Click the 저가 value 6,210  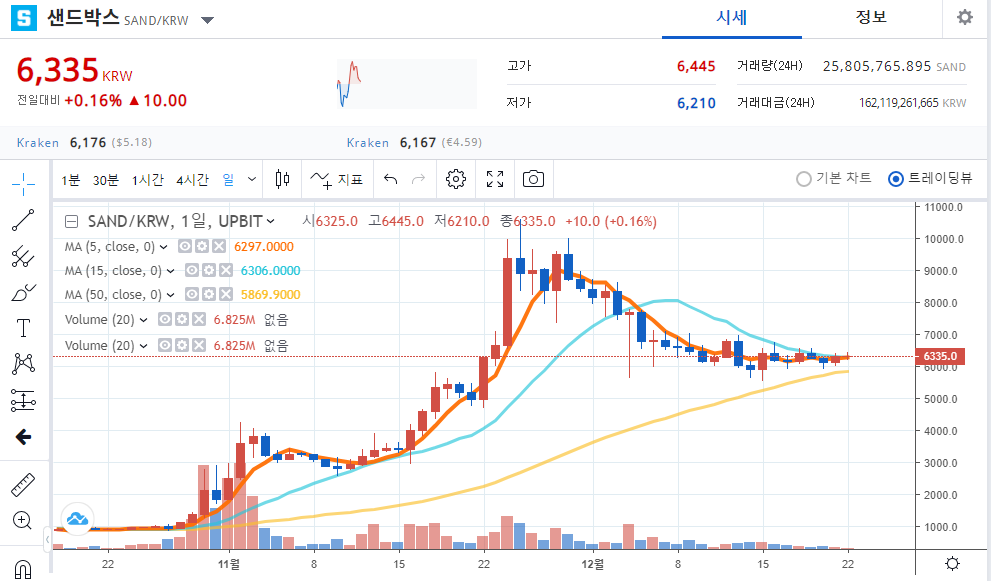[x=696, y=103]
